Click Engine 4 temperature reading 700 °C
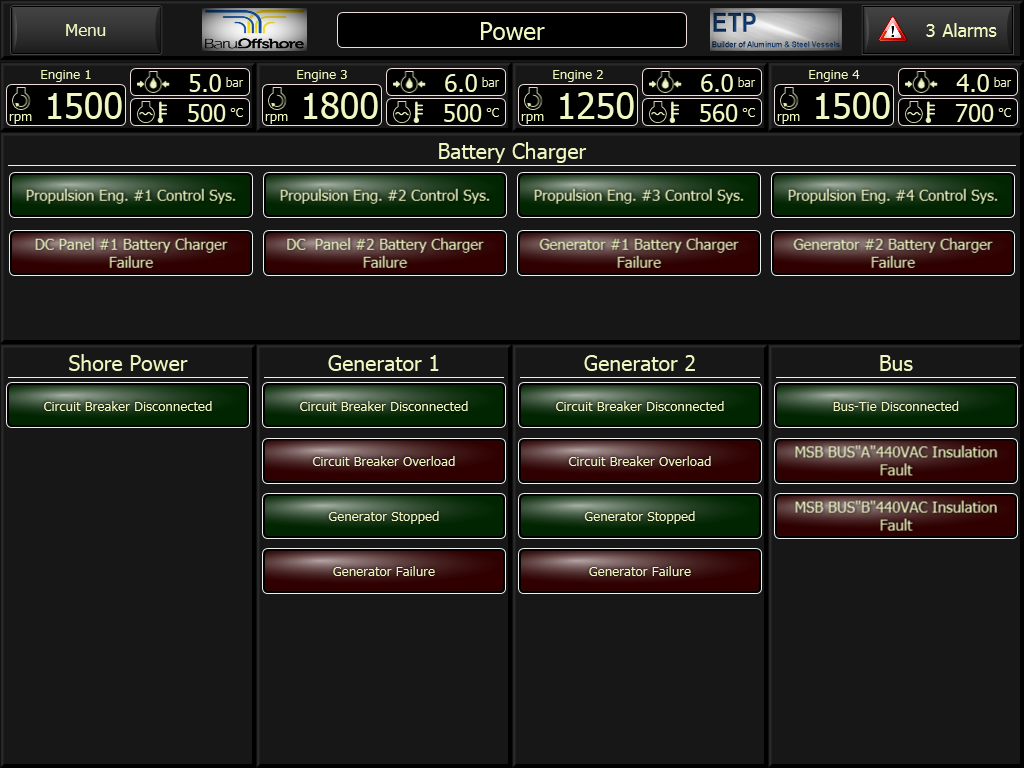 (958, 113)
